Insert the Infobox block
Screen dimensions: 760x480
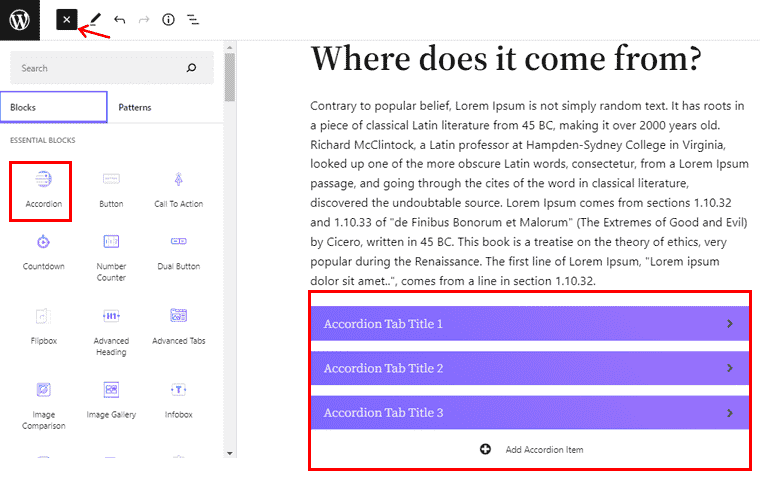179,400
